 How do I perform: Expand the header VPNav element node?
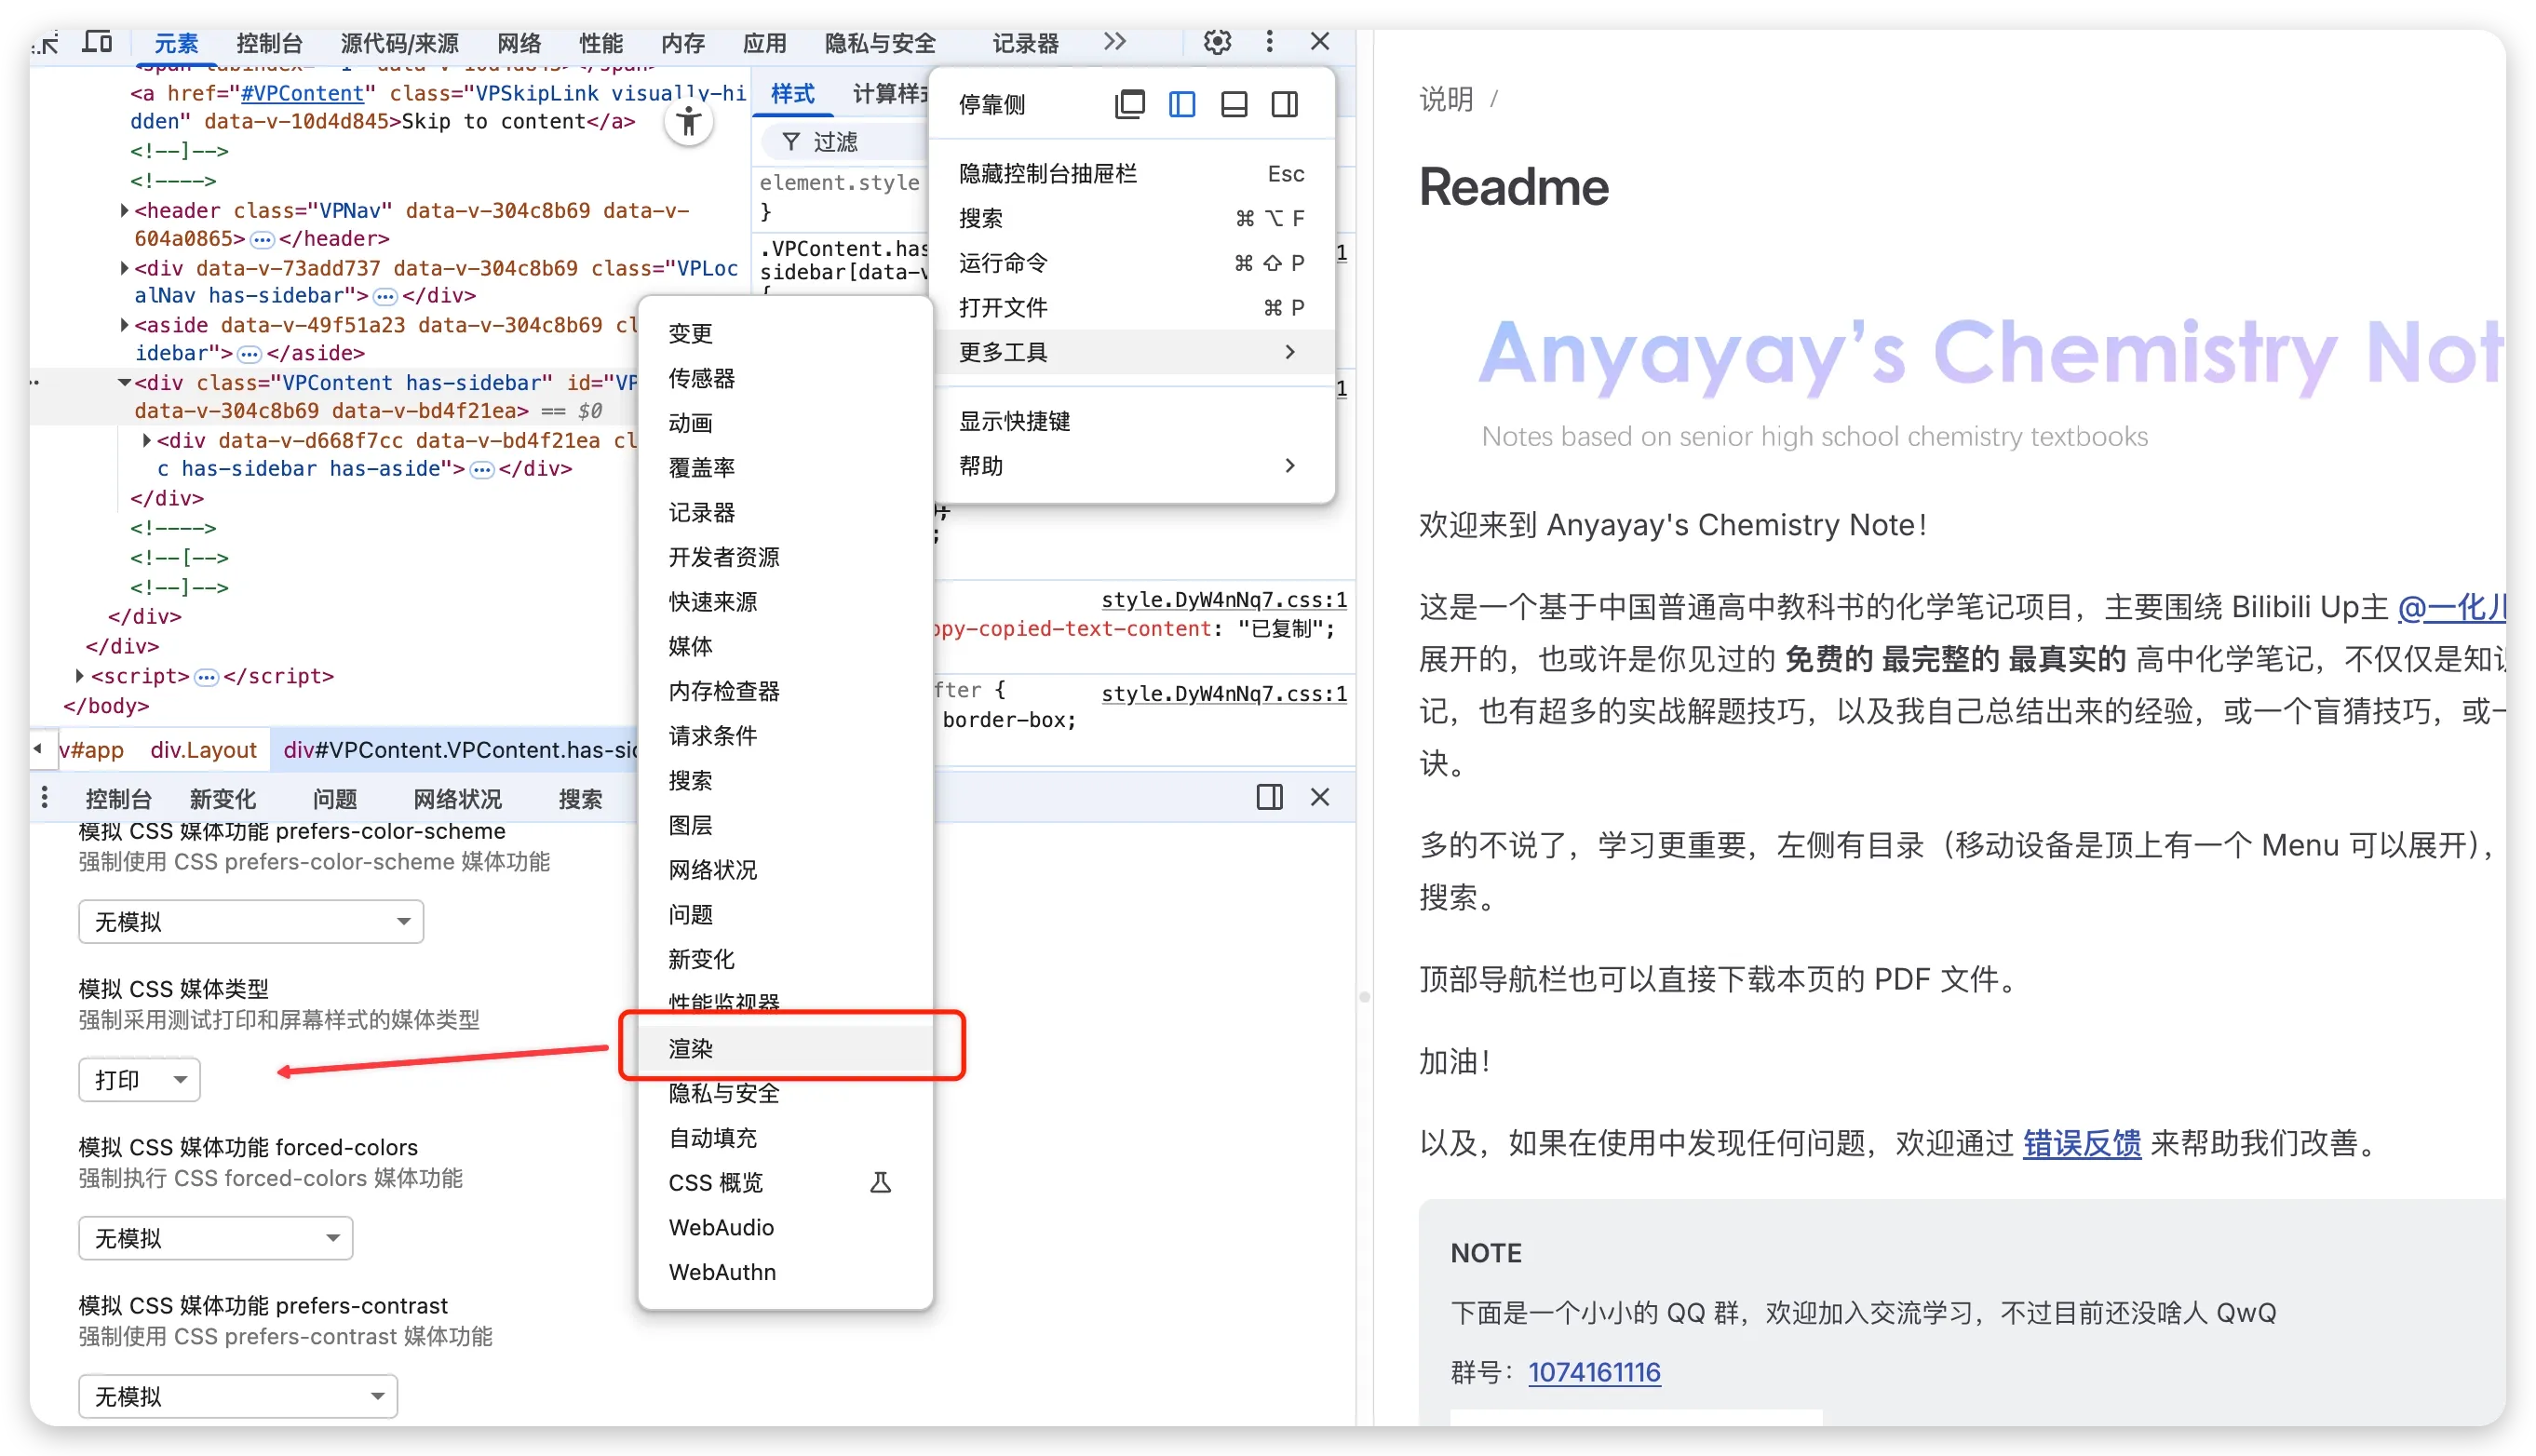point(124,210)
